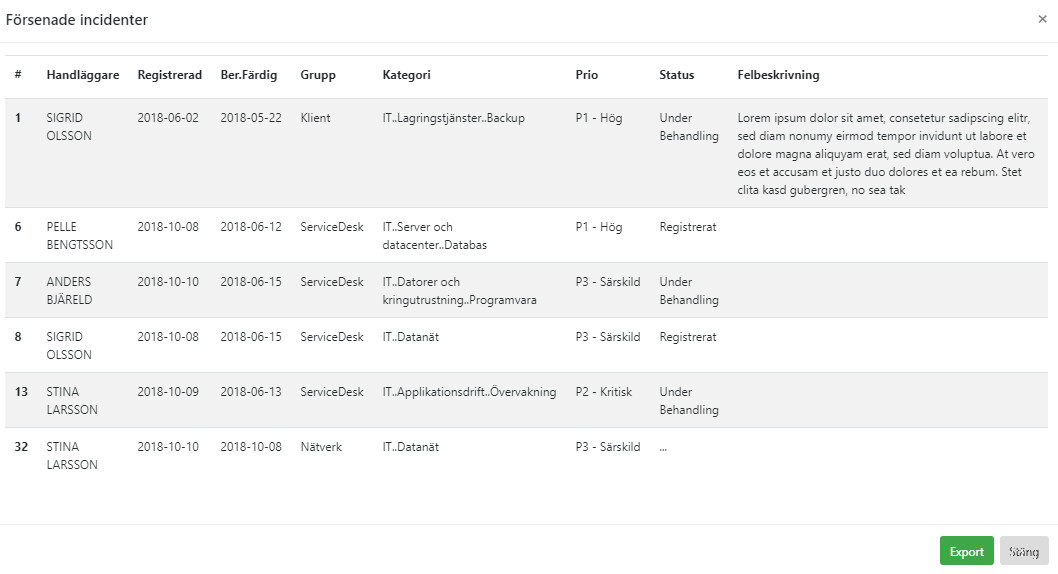1058x574 pixels.
Task: Select incident 6 assigned to Pelle Bengtsson
Action: pyautogui.click(x=526, y=235)
